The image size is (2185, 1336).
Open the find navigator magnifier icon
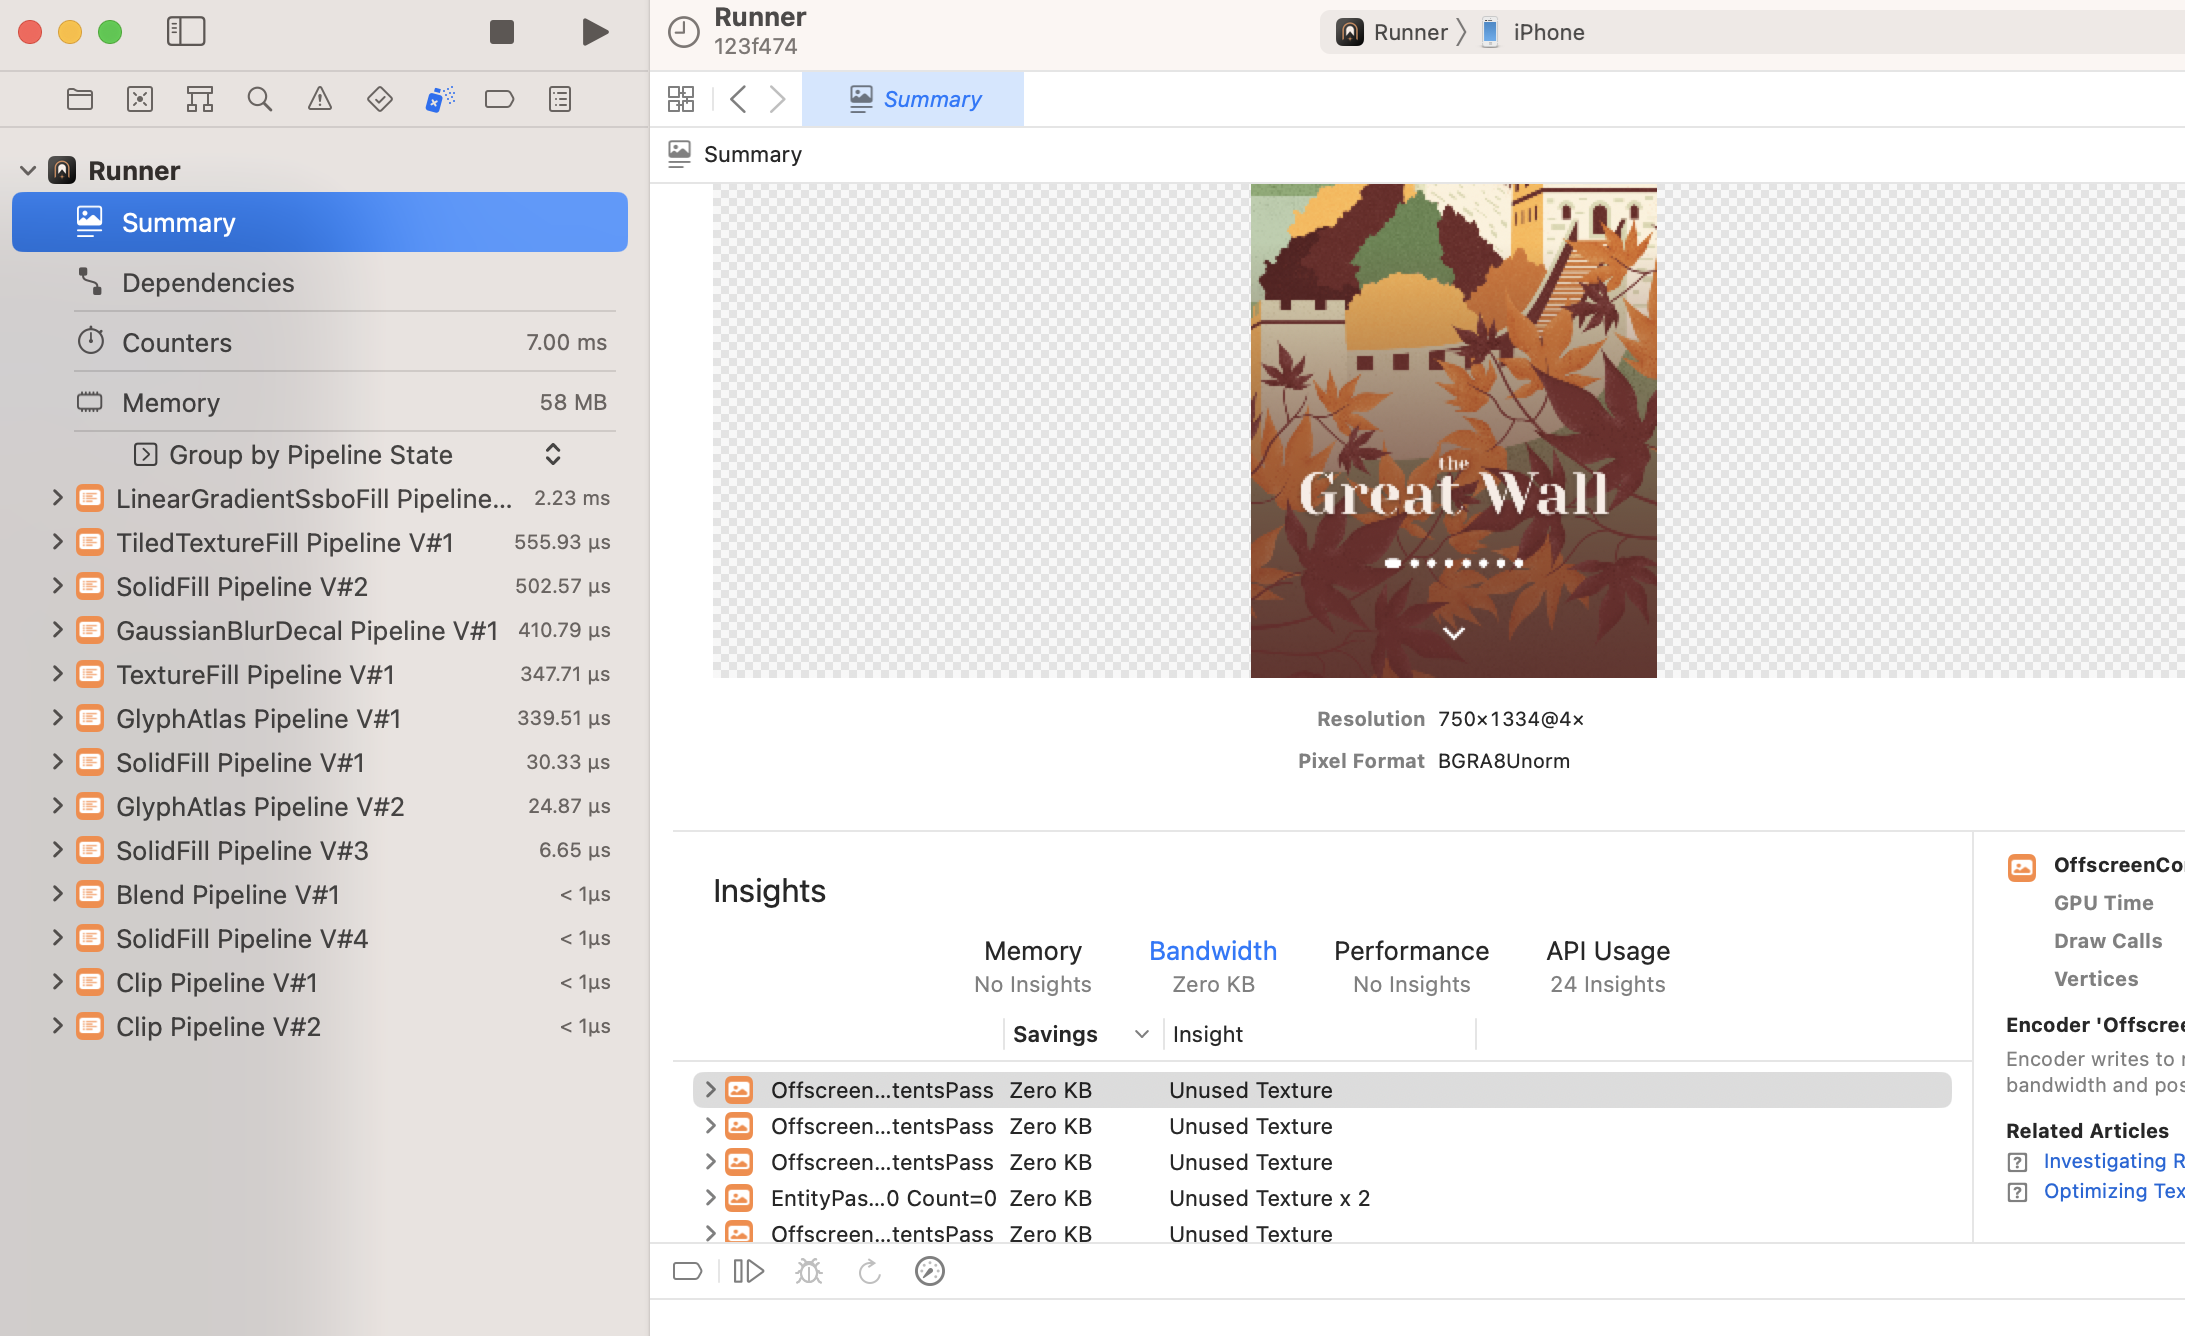click(260, 99)
